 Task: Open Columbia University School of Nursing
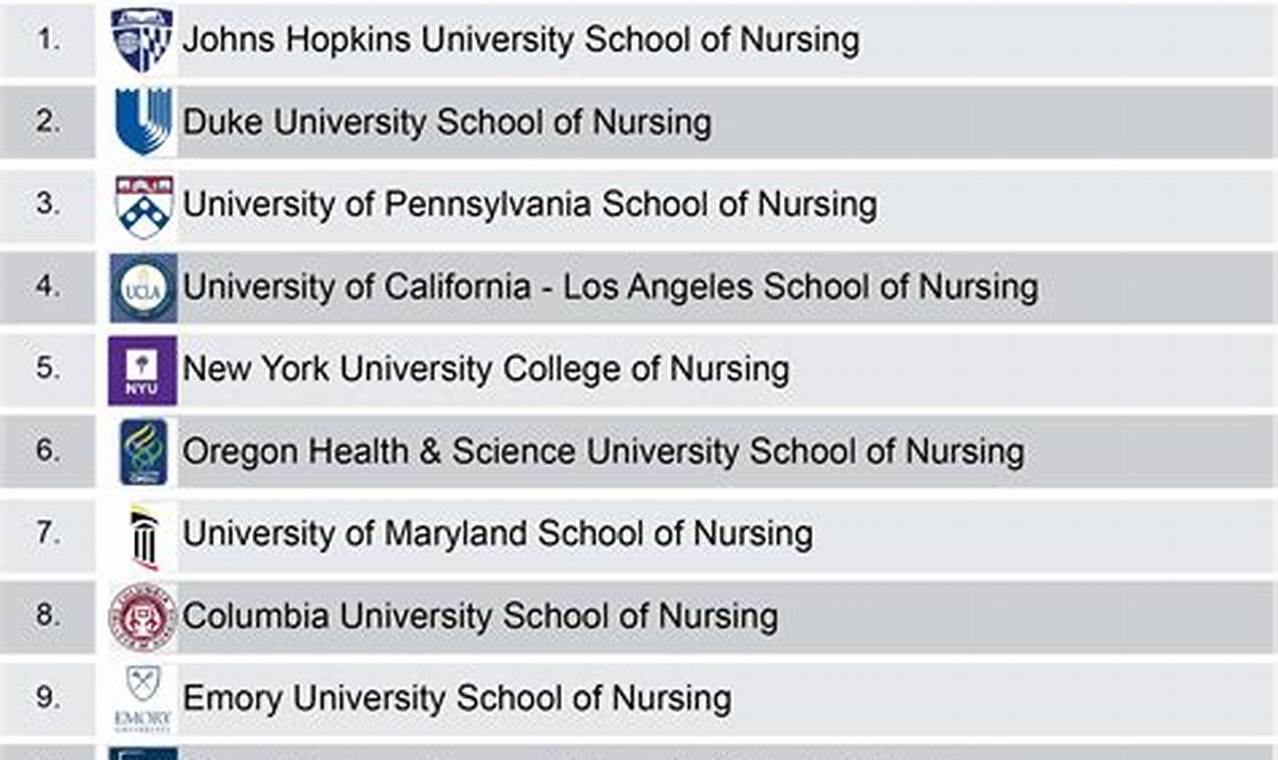(480, 616)
